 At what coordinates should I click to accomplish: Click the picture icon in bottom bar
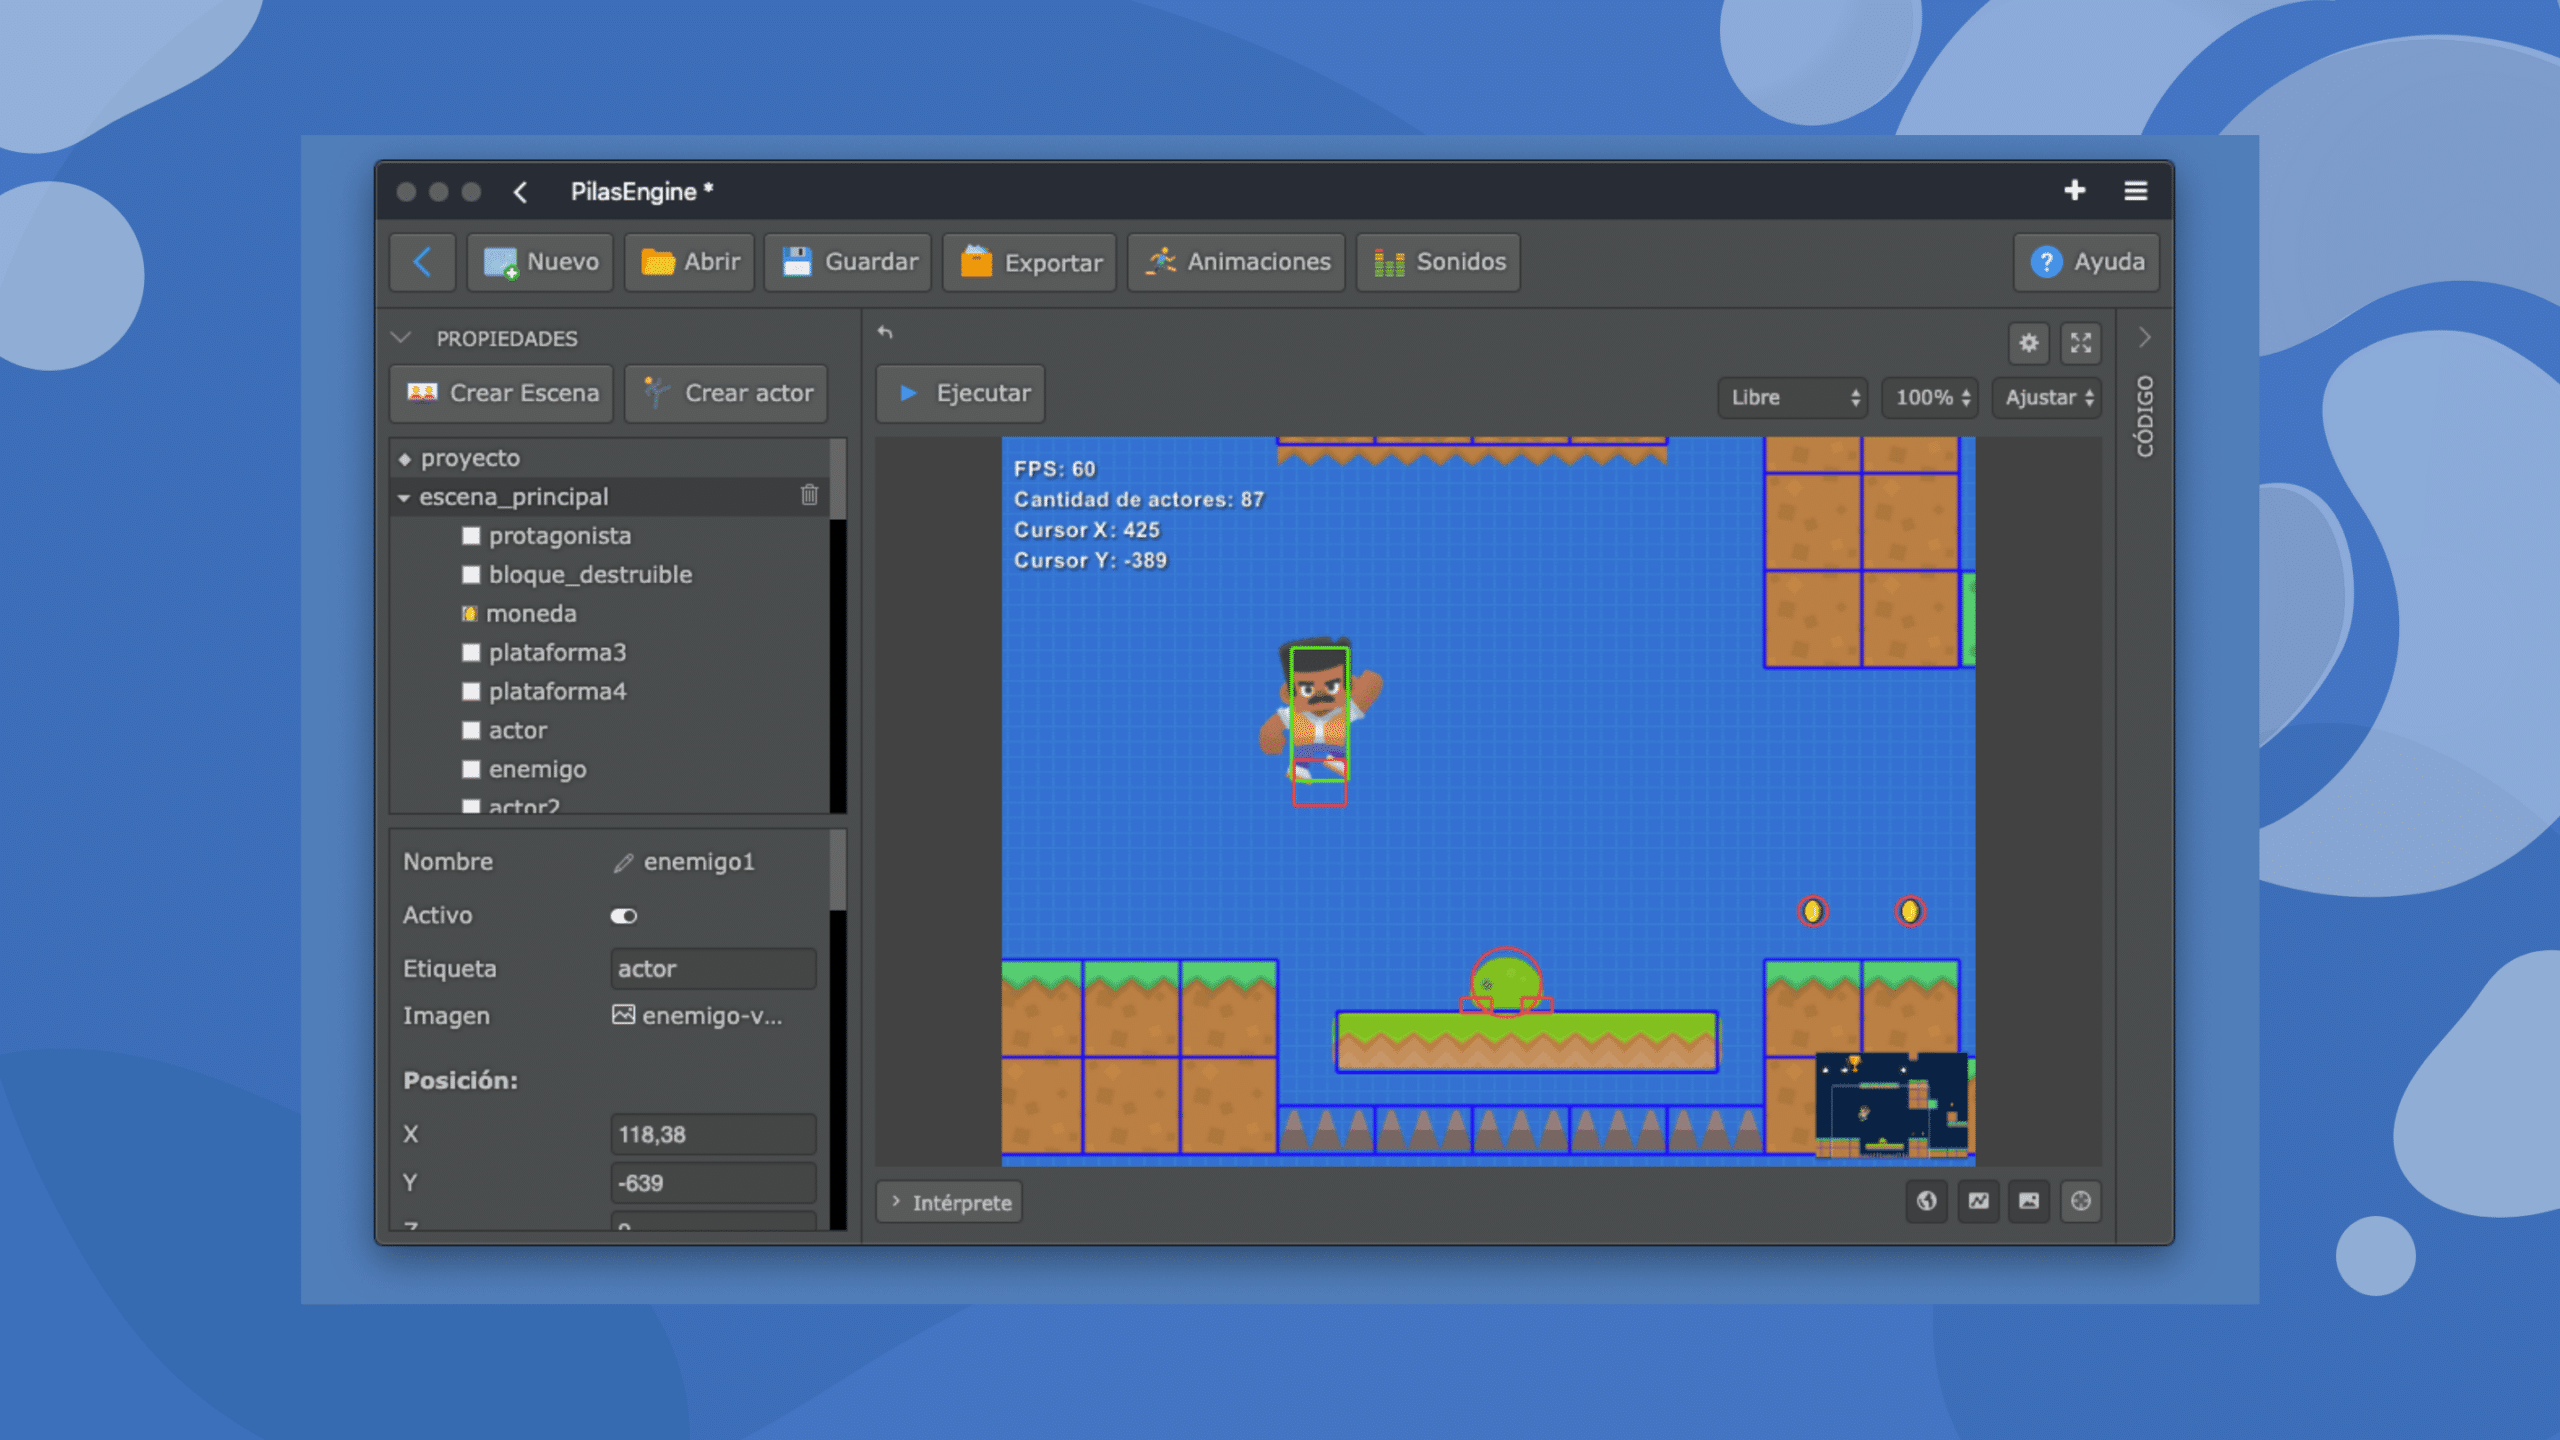click(2029, 1201)
